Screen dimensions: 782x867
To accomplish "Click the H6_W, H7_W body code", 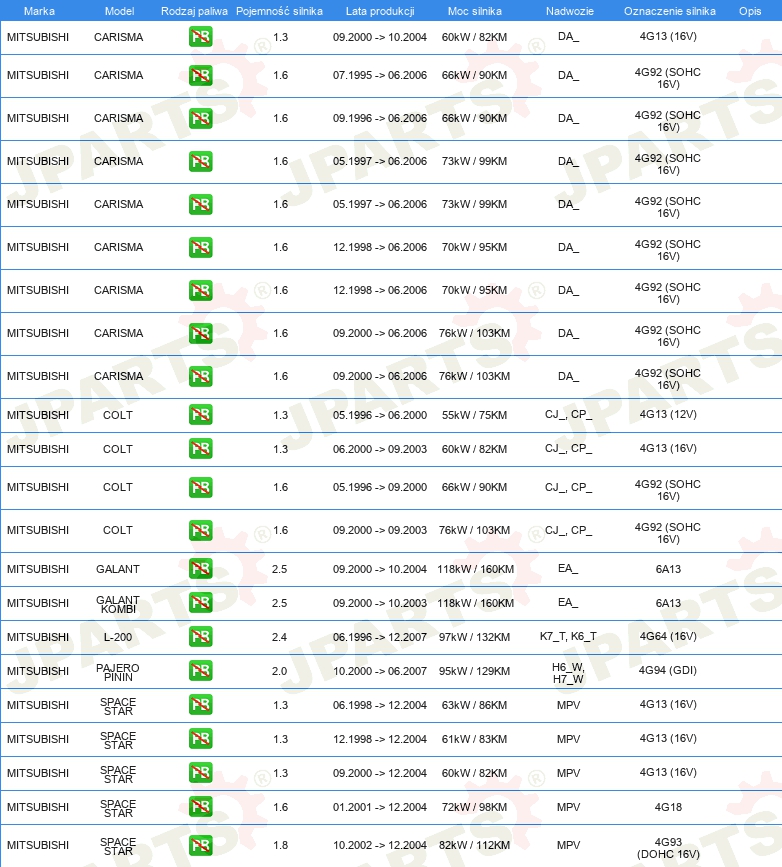I will point(568,673).
